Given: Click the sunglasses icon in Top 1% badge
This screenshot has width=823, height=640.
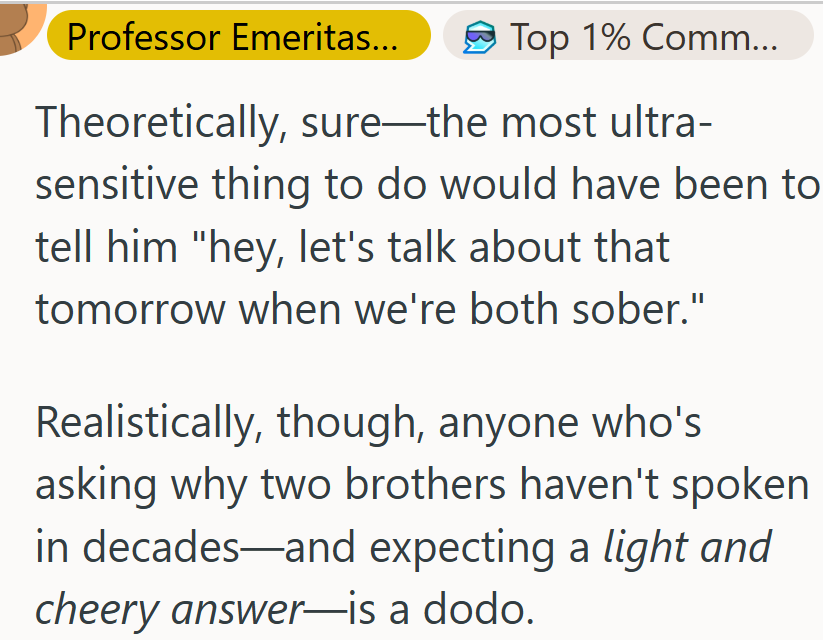Looking at the screenshot, I should [x=480, y=38].
